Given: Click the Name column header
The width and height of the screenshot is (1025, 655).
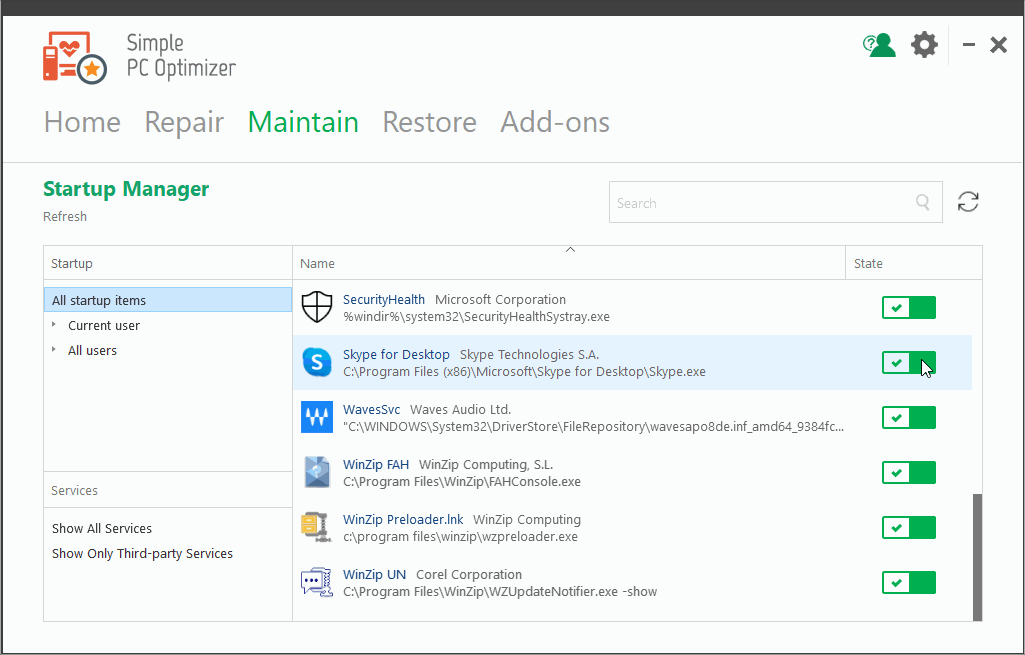Looking at the screenshot, I should click(569, 263).
